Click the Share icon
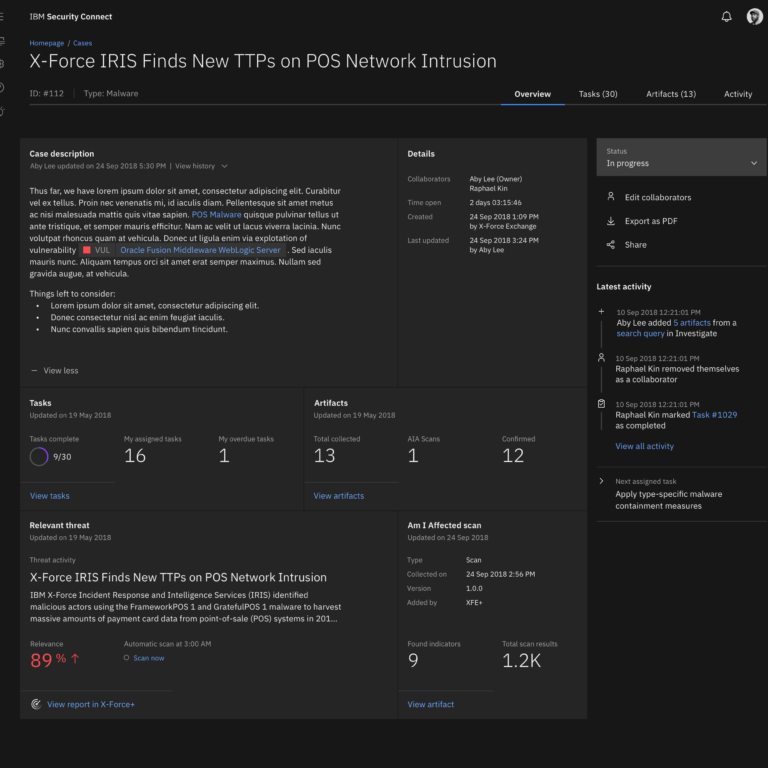 click(x=611, y=244)
